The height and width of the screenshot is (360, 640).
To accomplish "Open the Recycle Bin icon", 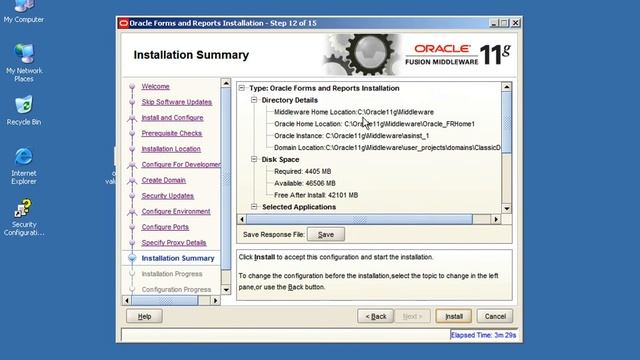I will pos(24,111).
